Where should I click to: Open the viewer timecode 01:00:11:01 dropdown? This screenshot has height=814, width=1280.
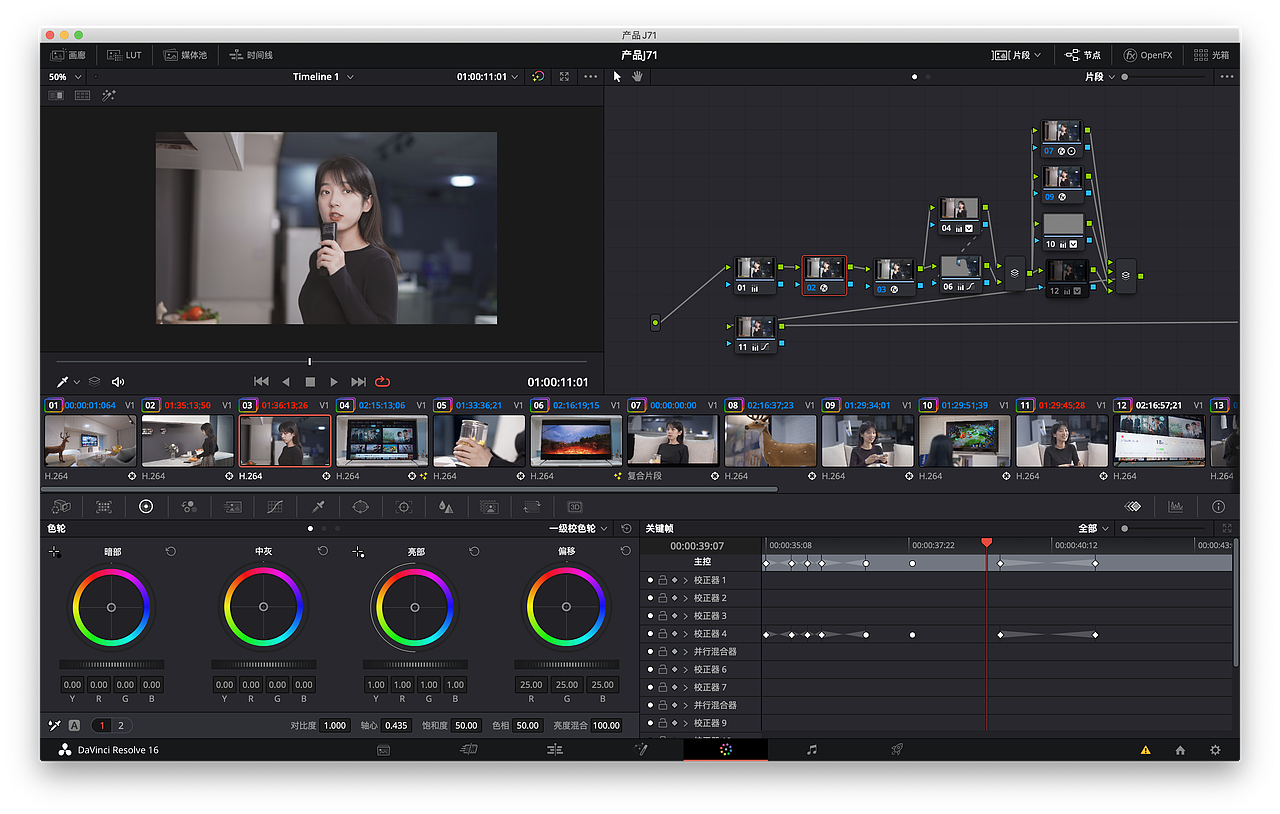point(488,77)
